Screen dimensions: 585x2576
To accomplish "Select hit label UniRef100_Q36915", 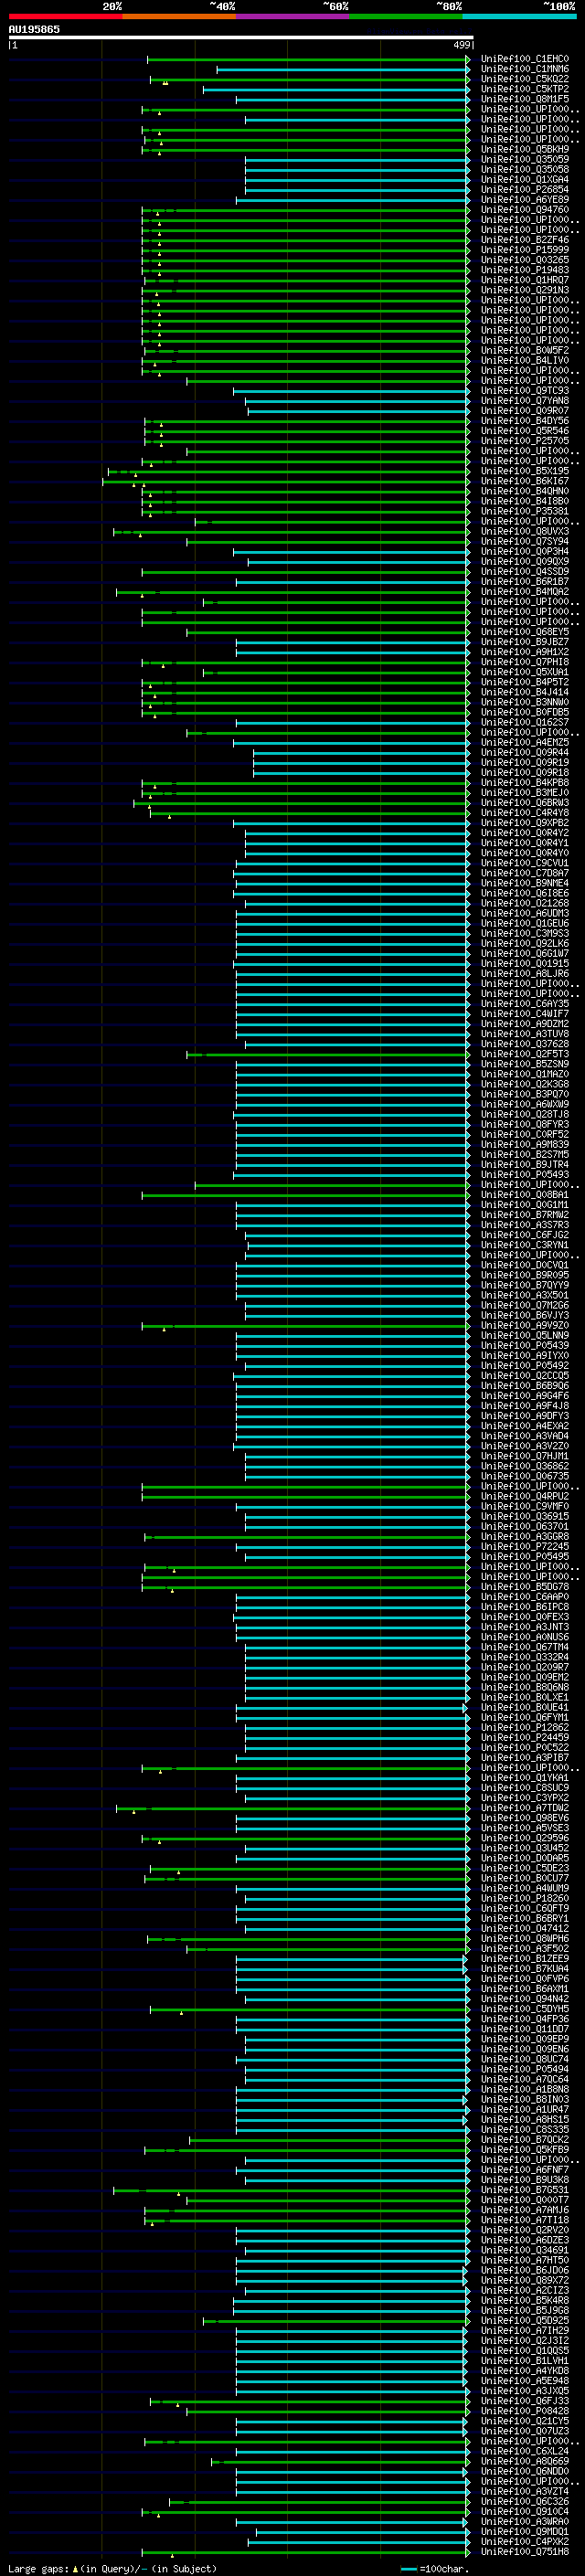I will coord(524,1516).
